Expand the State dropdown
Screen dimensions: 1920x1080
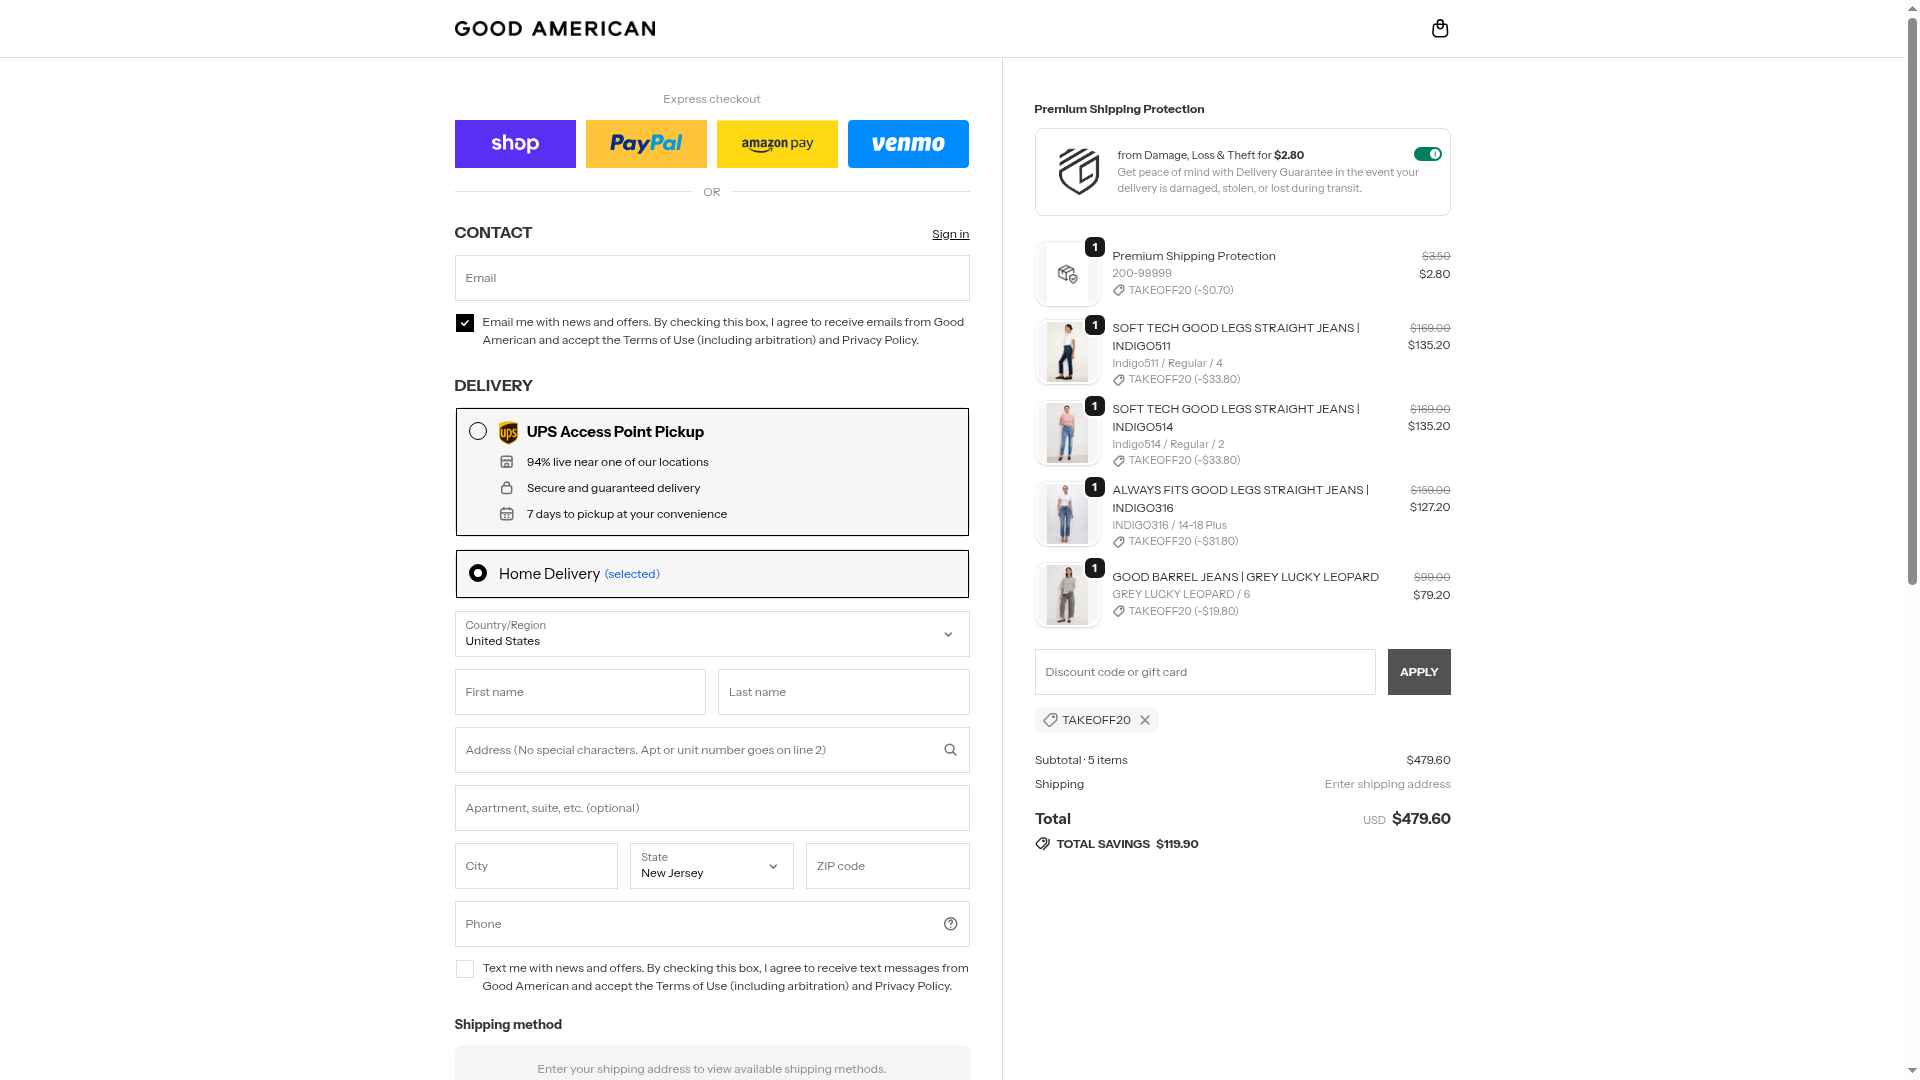(711, 866)
